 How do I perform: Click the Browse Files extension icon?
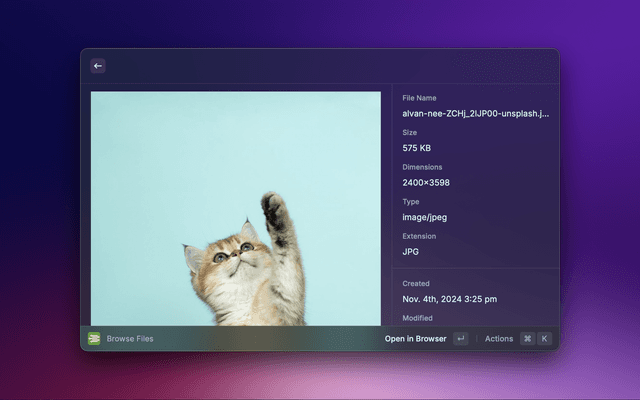coord(94,338)
